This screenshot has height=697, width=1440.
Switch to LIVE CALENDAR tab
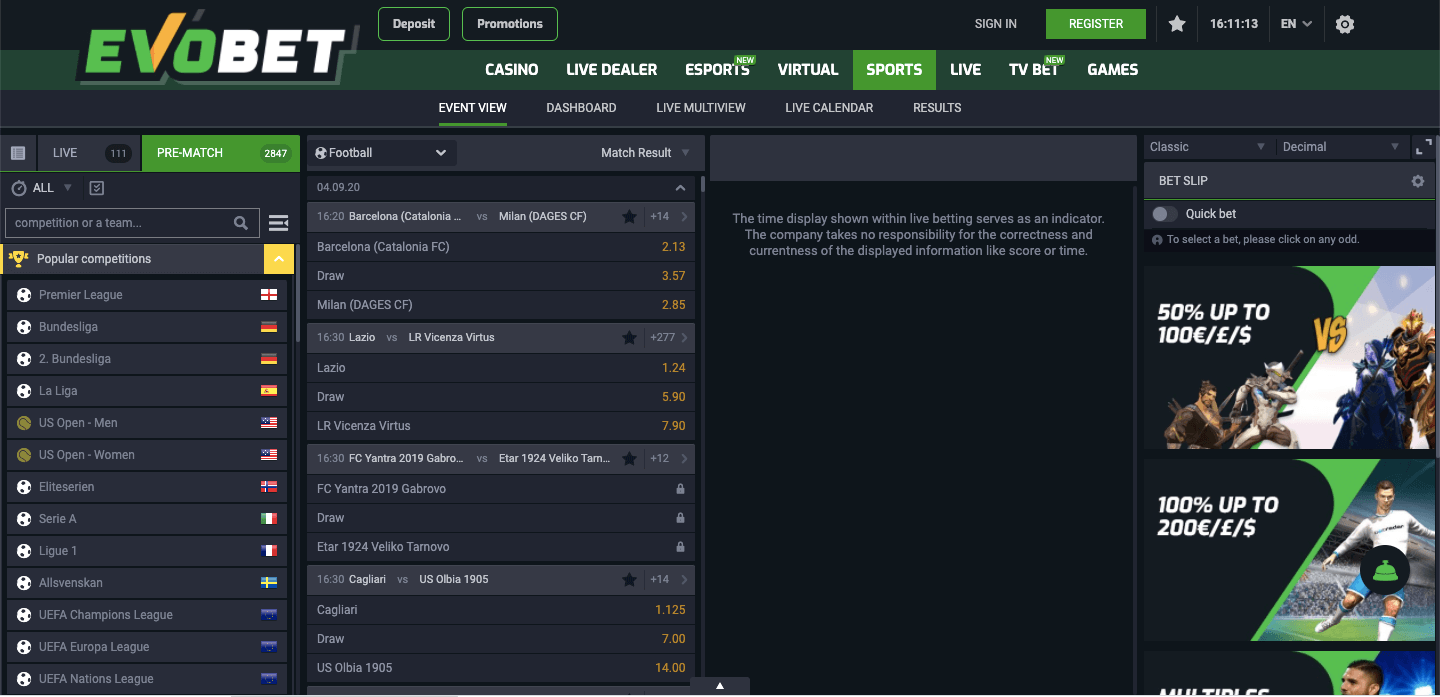coord(829,108)
